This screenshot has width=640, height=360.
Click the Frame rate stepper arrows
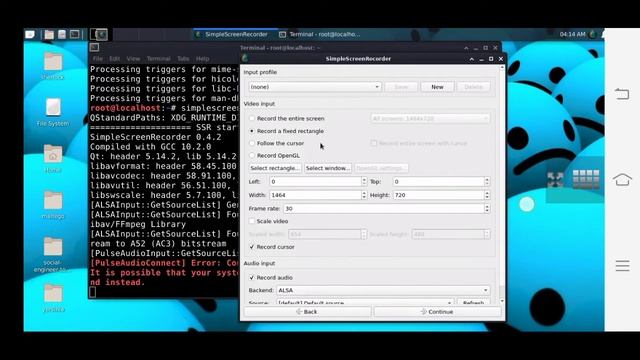tap(487, 209)
